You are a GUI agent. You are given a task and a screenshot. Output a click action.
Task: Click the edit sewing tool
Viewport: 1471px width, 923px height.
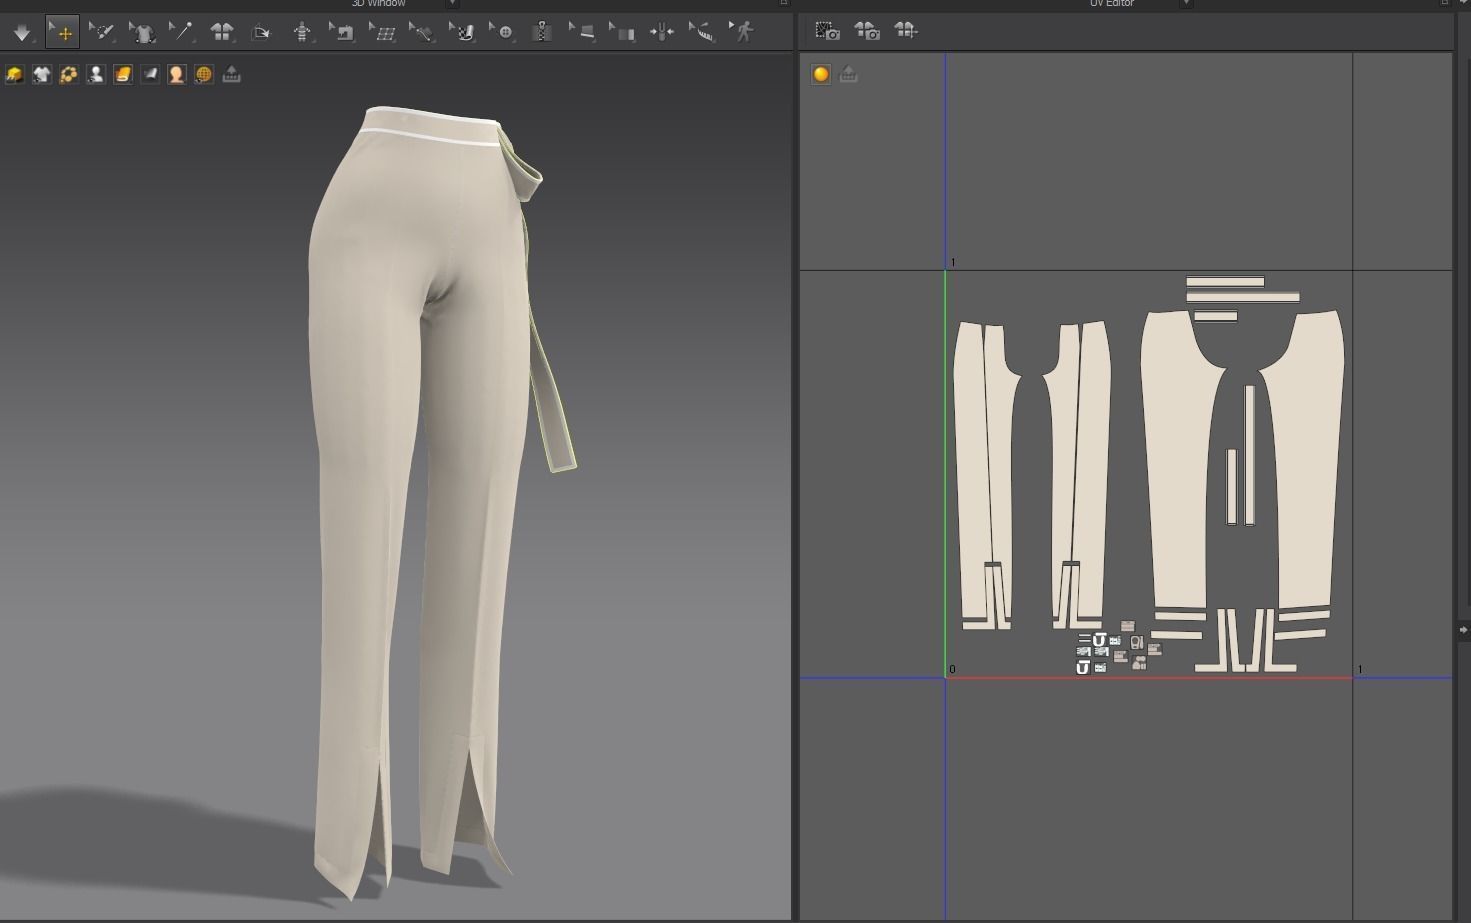[422, 32]
